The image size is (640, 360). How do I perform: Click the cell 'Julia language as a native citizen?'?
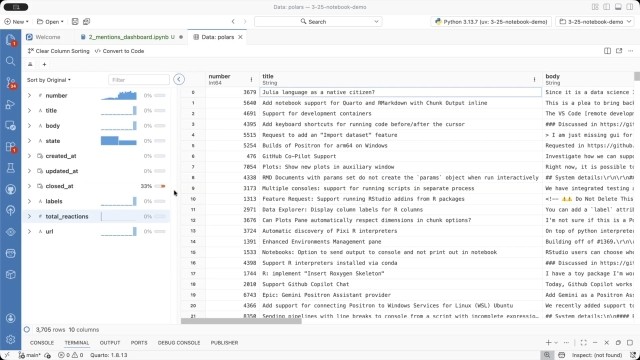(401, 92)
